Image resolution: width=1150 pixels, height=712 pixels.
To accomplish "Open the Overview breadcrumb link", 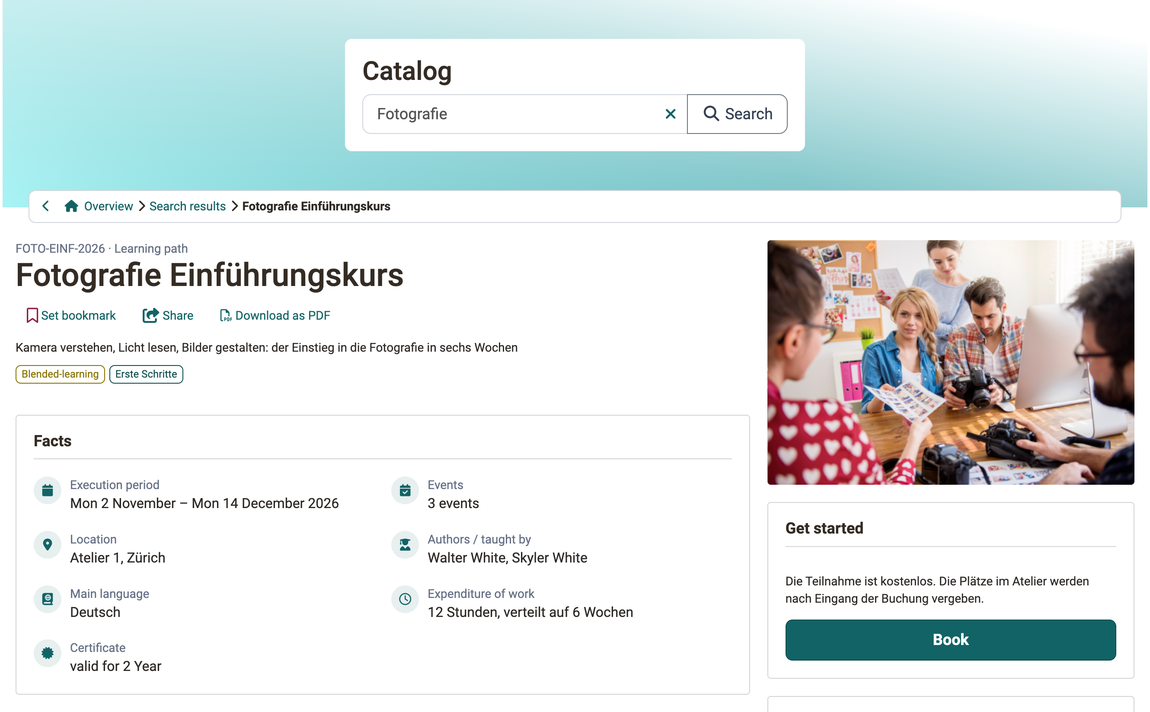I will pyautogui.click(x=108, y=206).
